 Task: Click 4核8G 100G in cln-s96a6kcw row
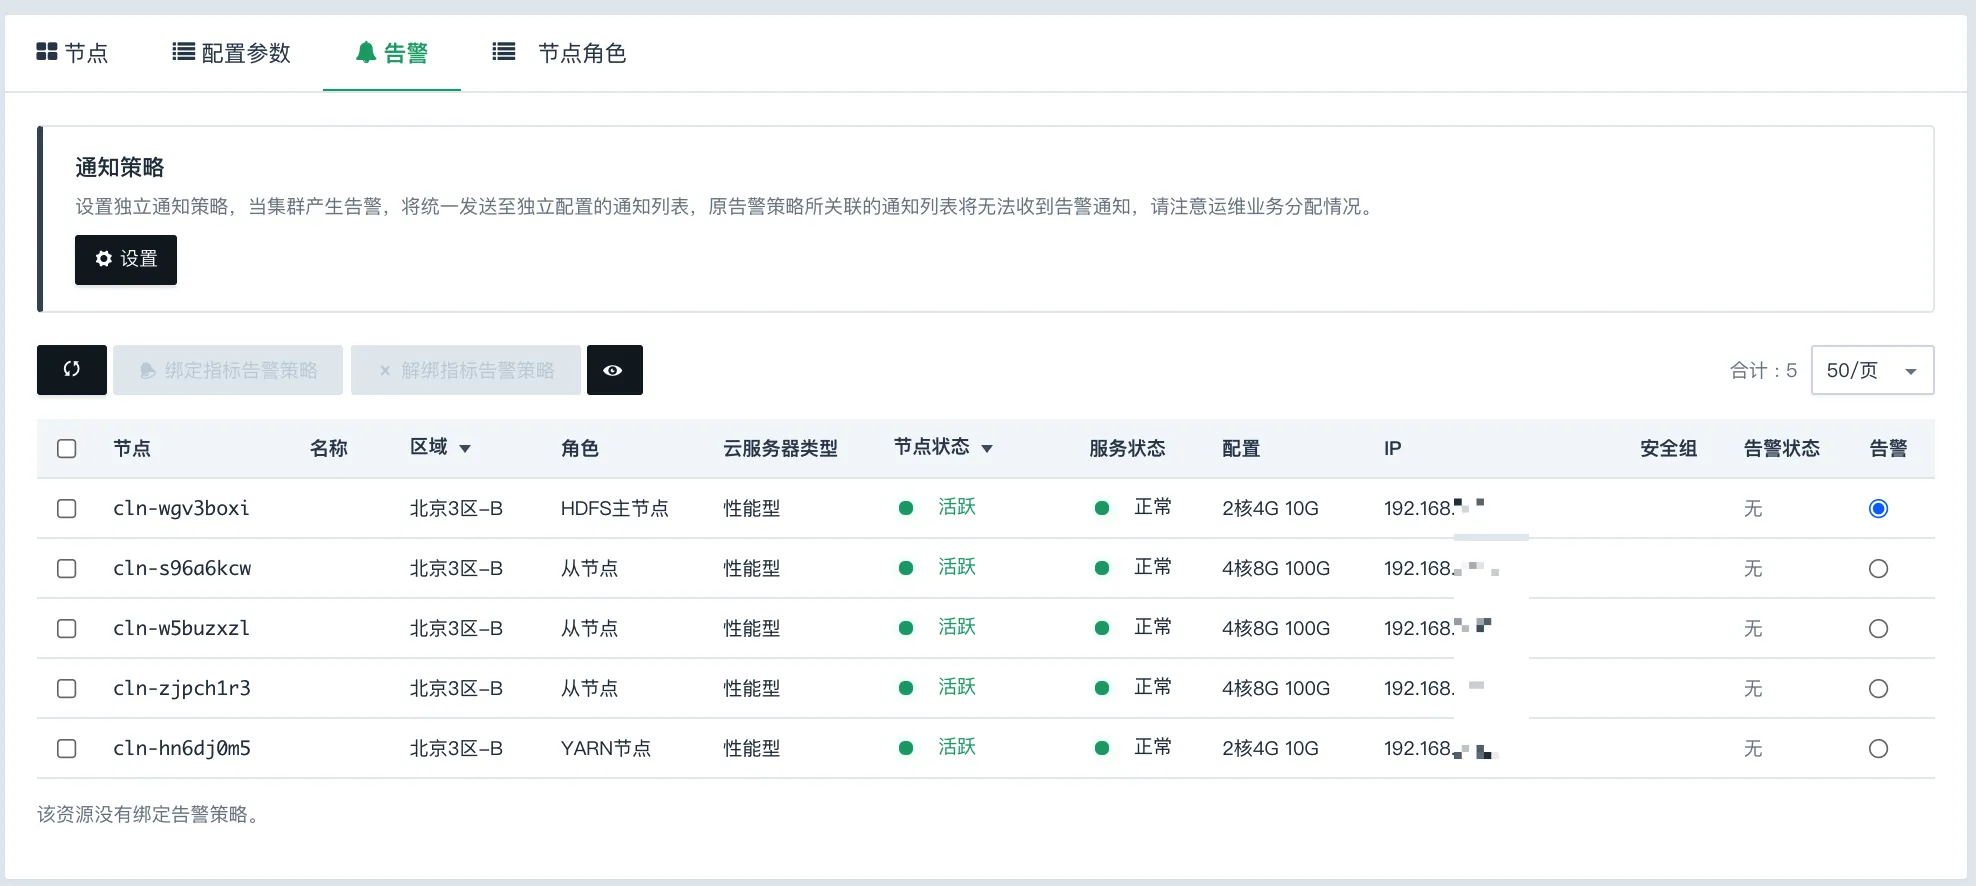click(x=1276, y=569)
